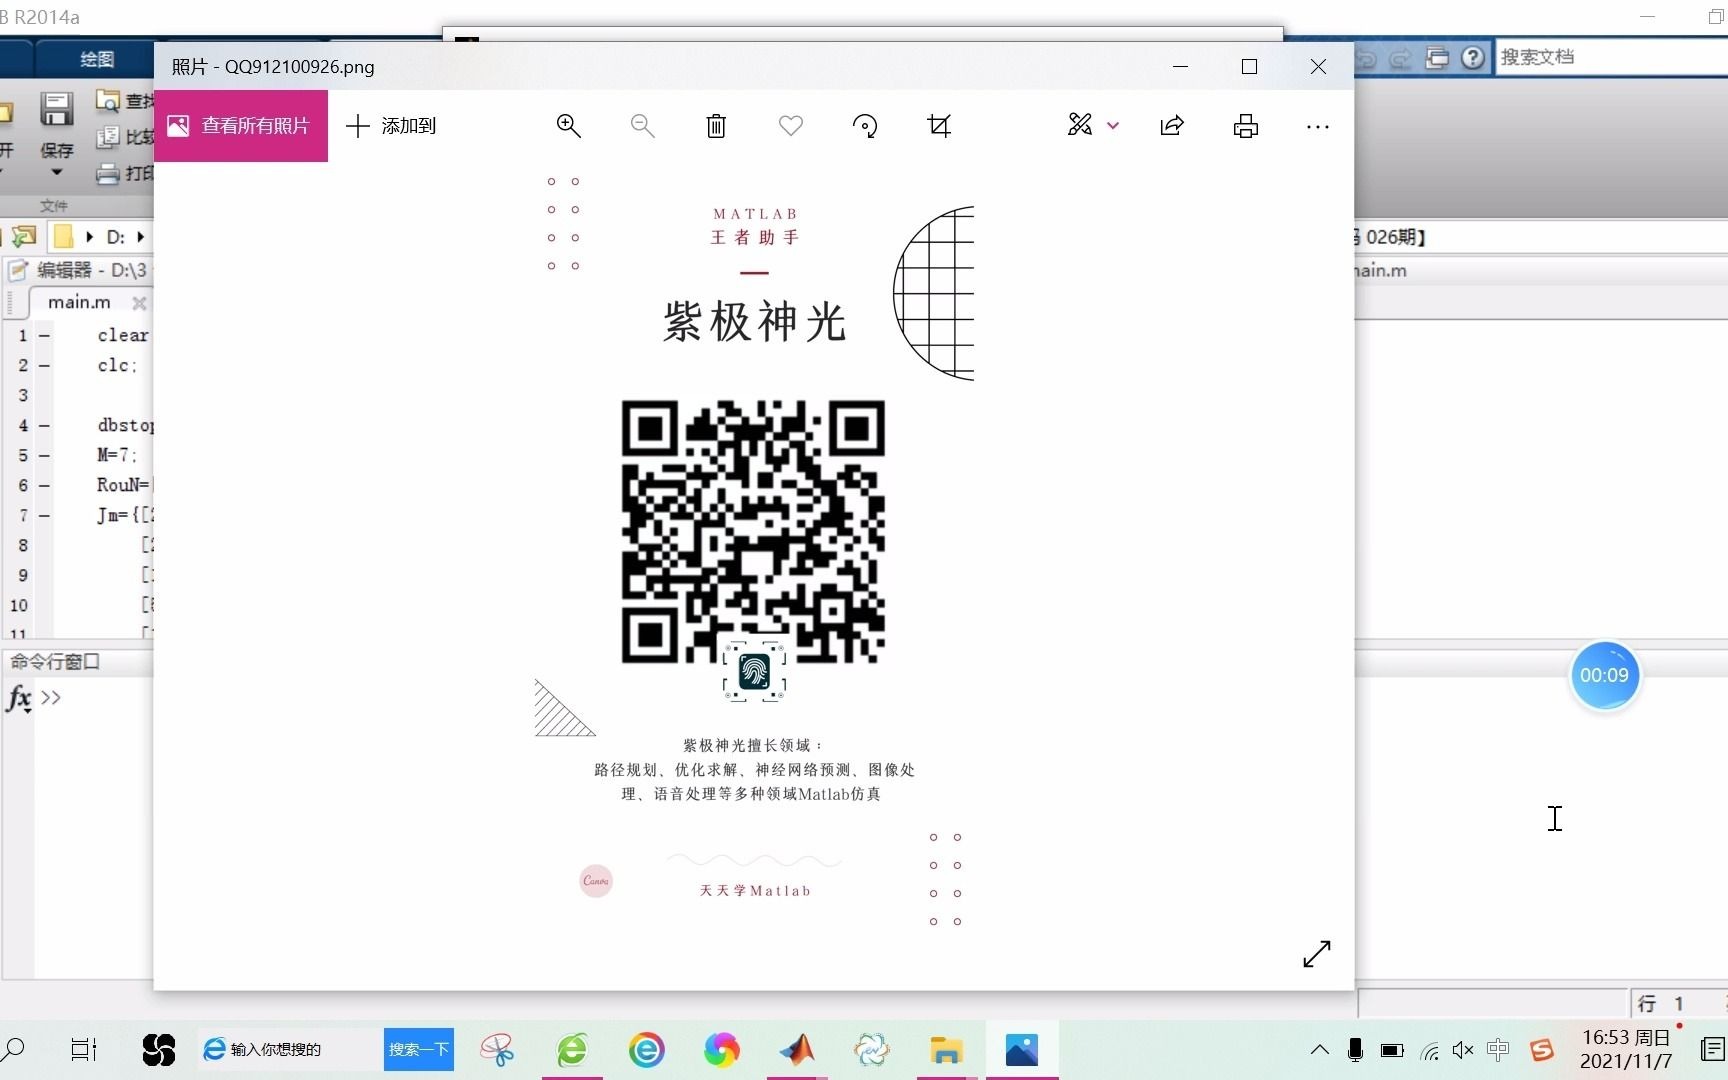Close the main.m editor tab
Screen dimensions: 1728x1080
tap(139, 303)
